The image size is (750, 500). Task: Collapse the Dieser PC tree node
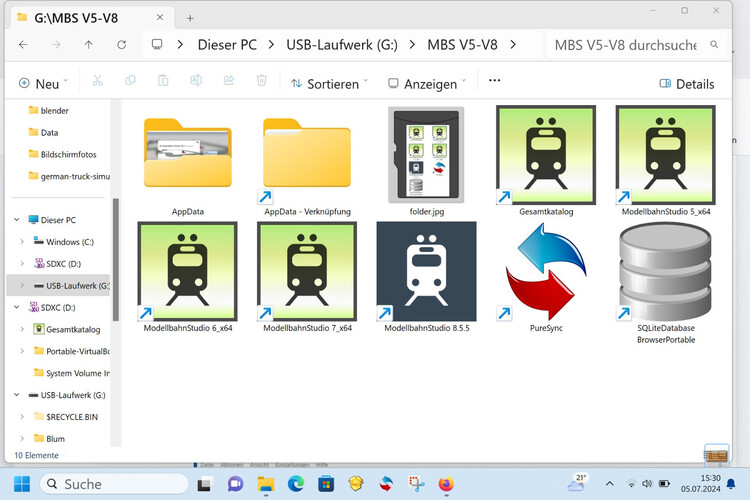click(17, 220)
